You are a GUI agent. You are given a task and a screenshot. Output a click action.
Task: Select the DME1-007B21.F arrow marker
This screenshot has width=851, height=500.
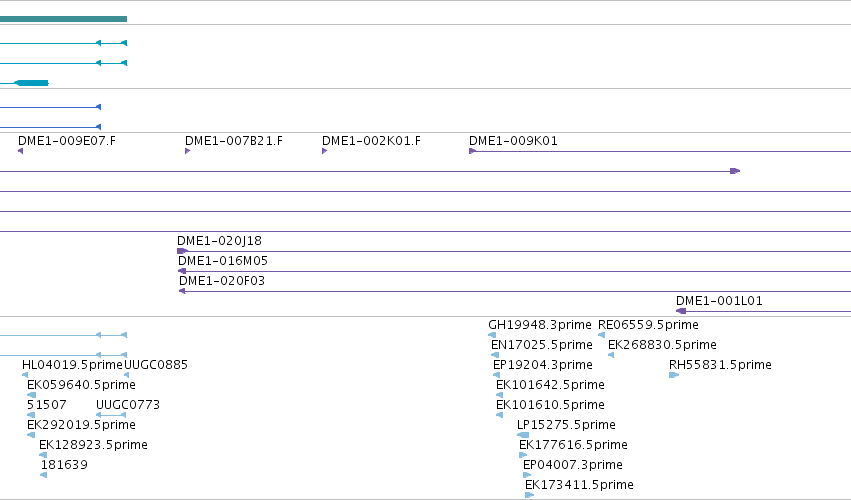coord(187,151)
